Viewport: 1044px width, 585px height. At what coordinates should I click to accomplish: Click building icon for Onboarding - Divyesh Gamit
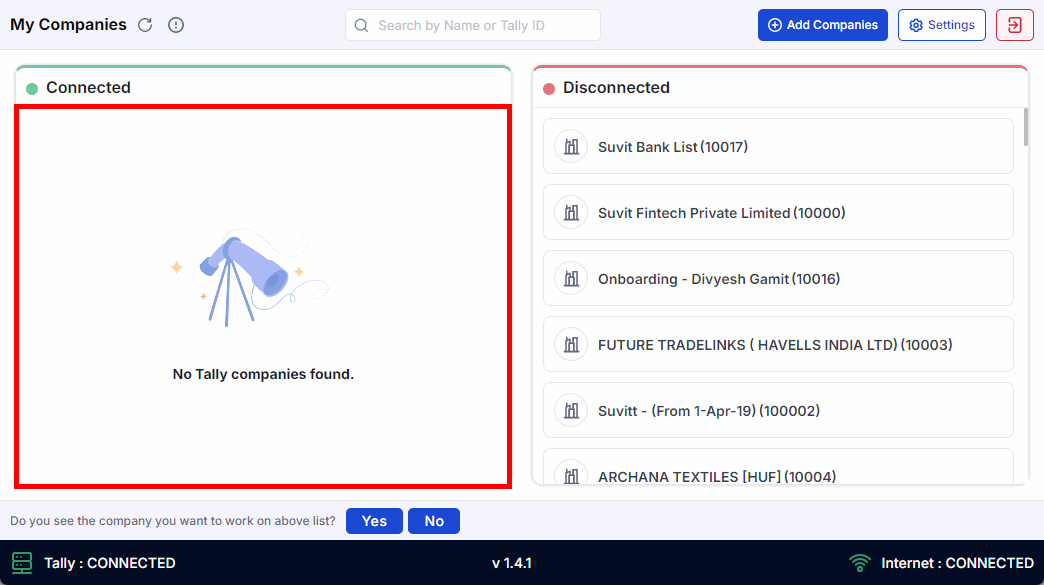click(571, 278)
